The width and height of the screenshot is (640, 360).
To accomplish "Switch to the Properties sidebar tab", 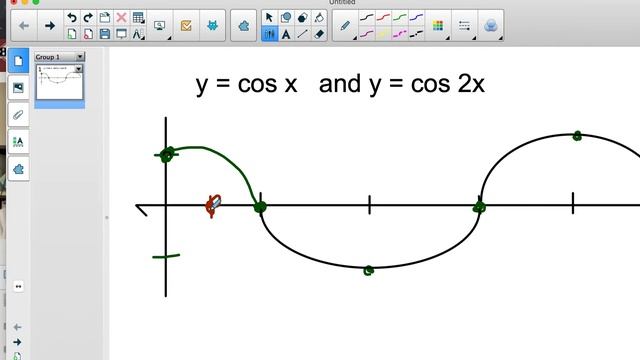I will [x=18, y=142].
